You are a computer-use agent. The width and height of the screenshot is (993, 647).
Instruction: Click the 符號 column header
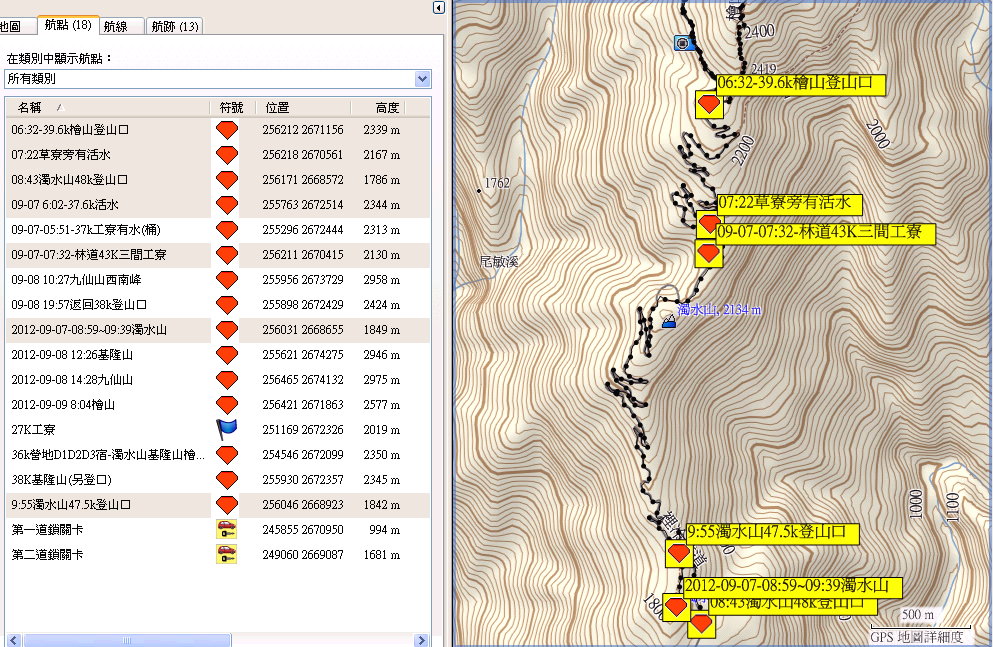[231, 107]
